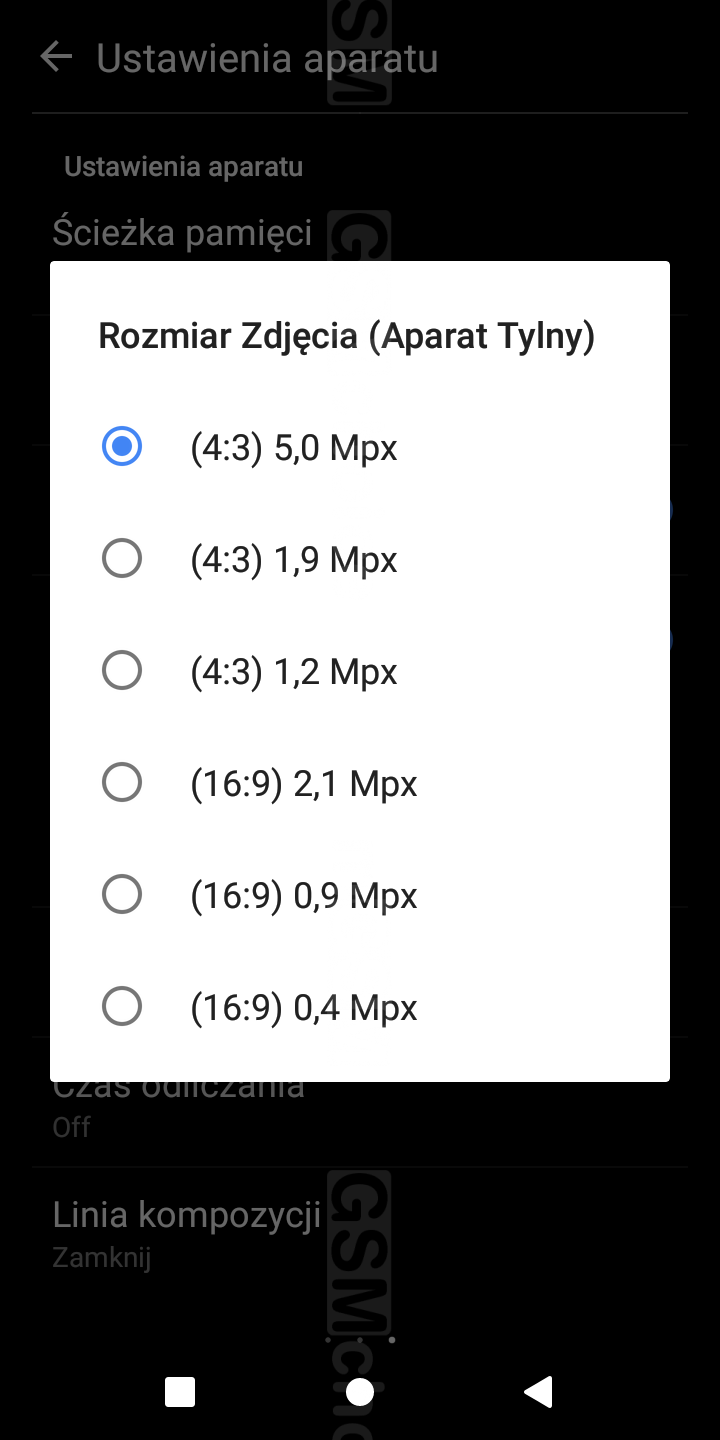Tap the (4:3) 1,2 Mpx option label

point(294,672)
